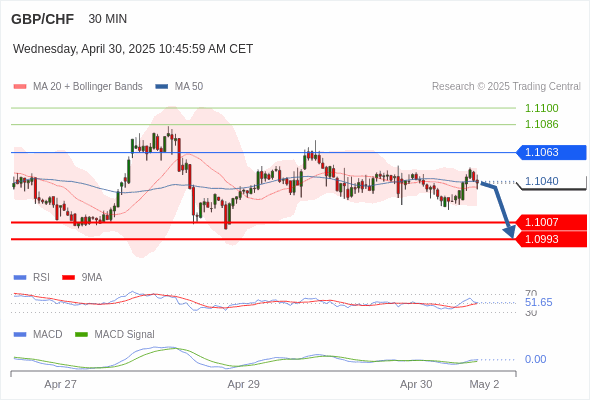The width and height of the screenshot is (590, 400).
Task: Click Research © 2025 Trading Central credit
Action: [506, 87]
